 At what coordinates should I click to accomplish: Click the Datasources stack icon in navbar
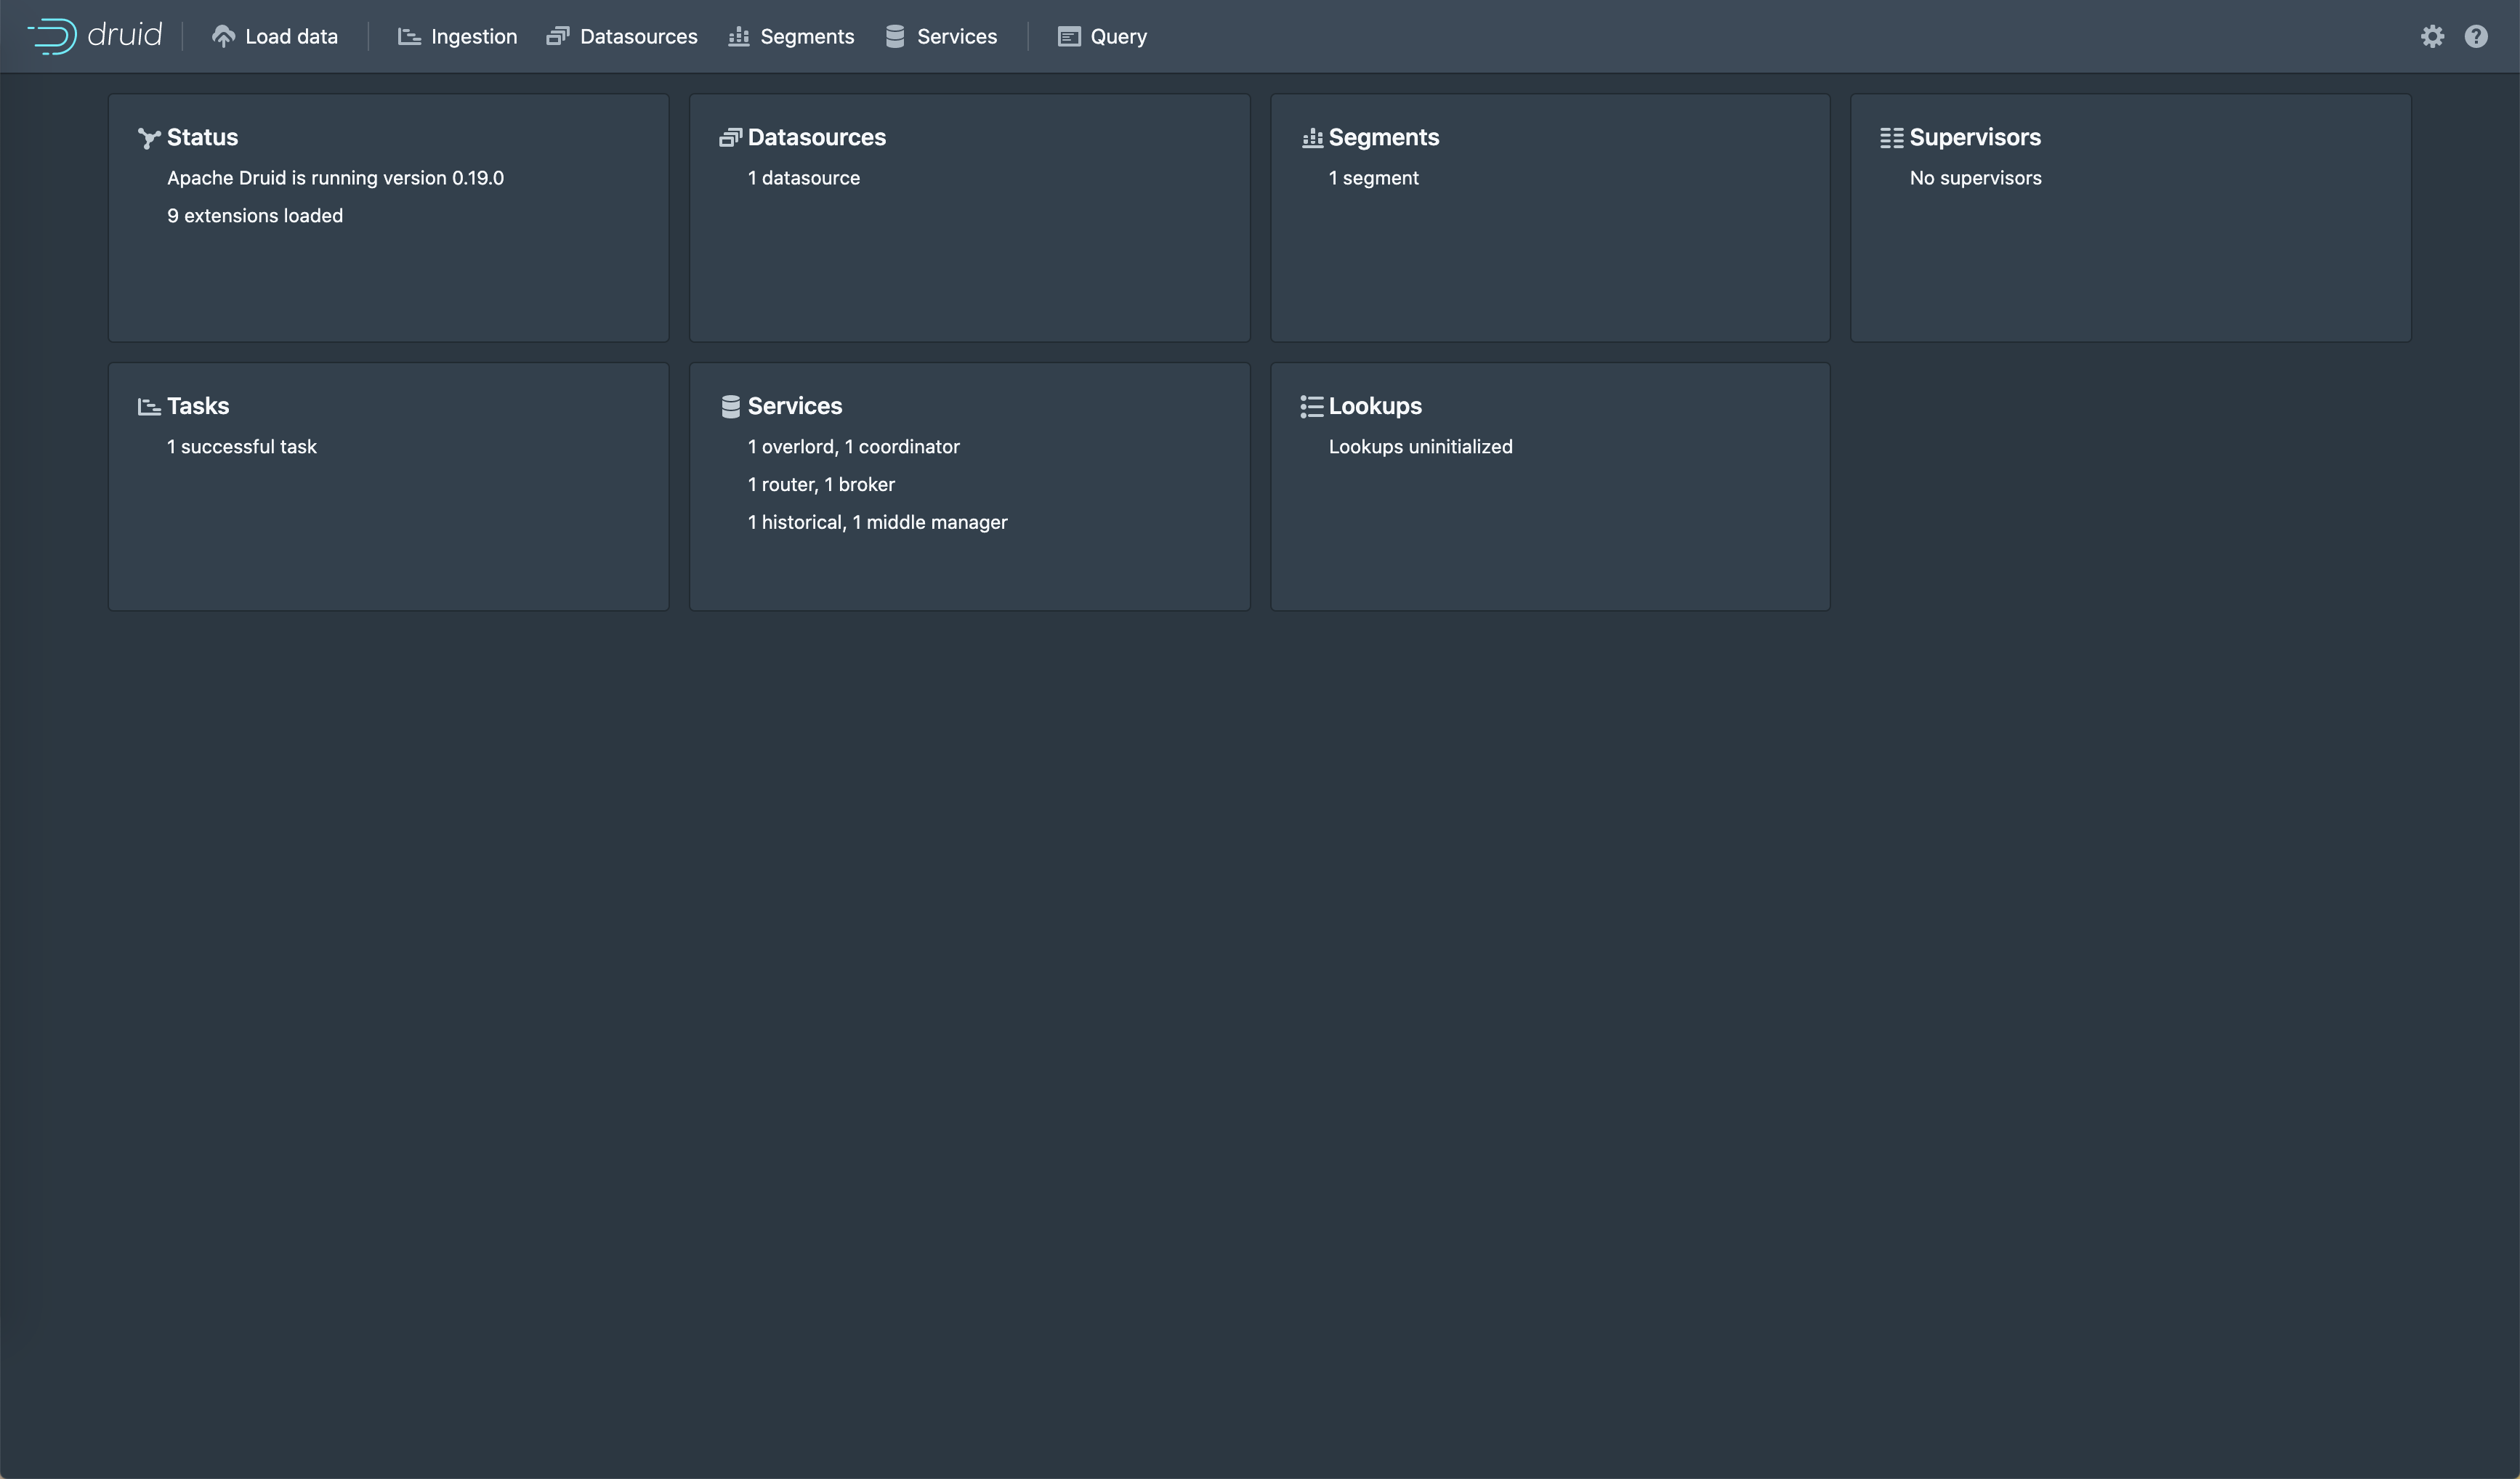point(557,37)
